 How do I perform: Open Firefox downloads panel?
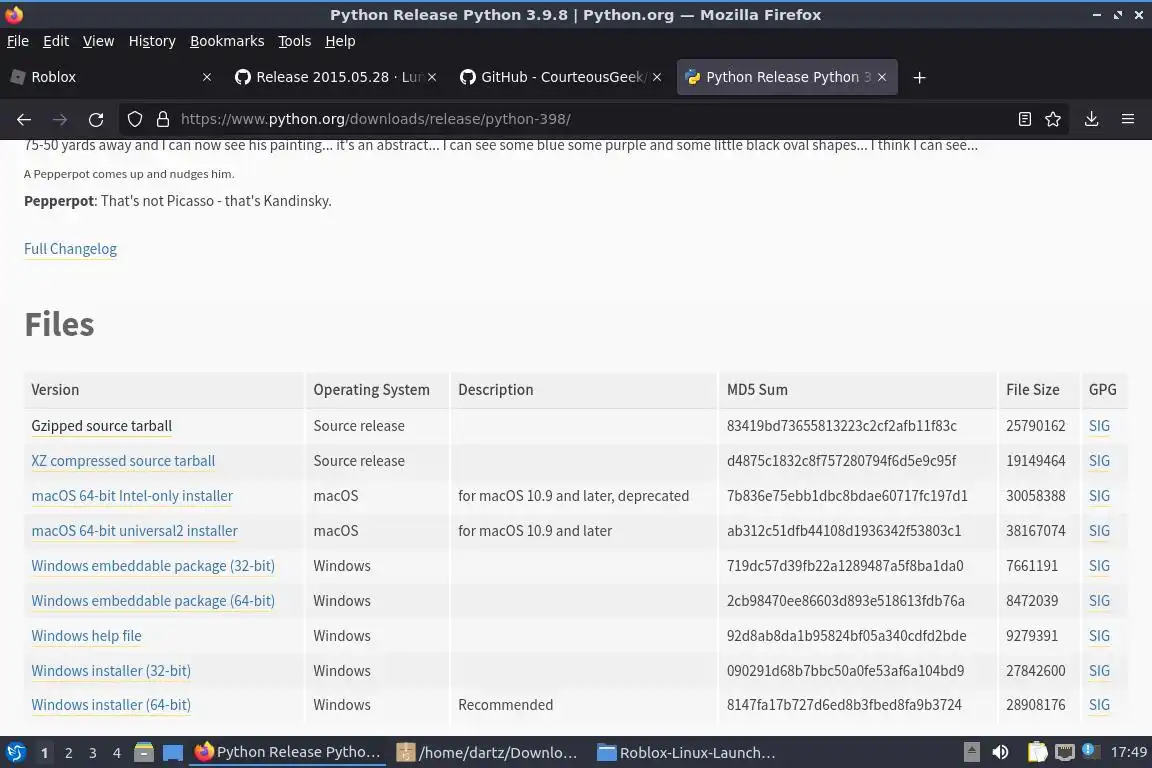click(x=1091, y=119)
